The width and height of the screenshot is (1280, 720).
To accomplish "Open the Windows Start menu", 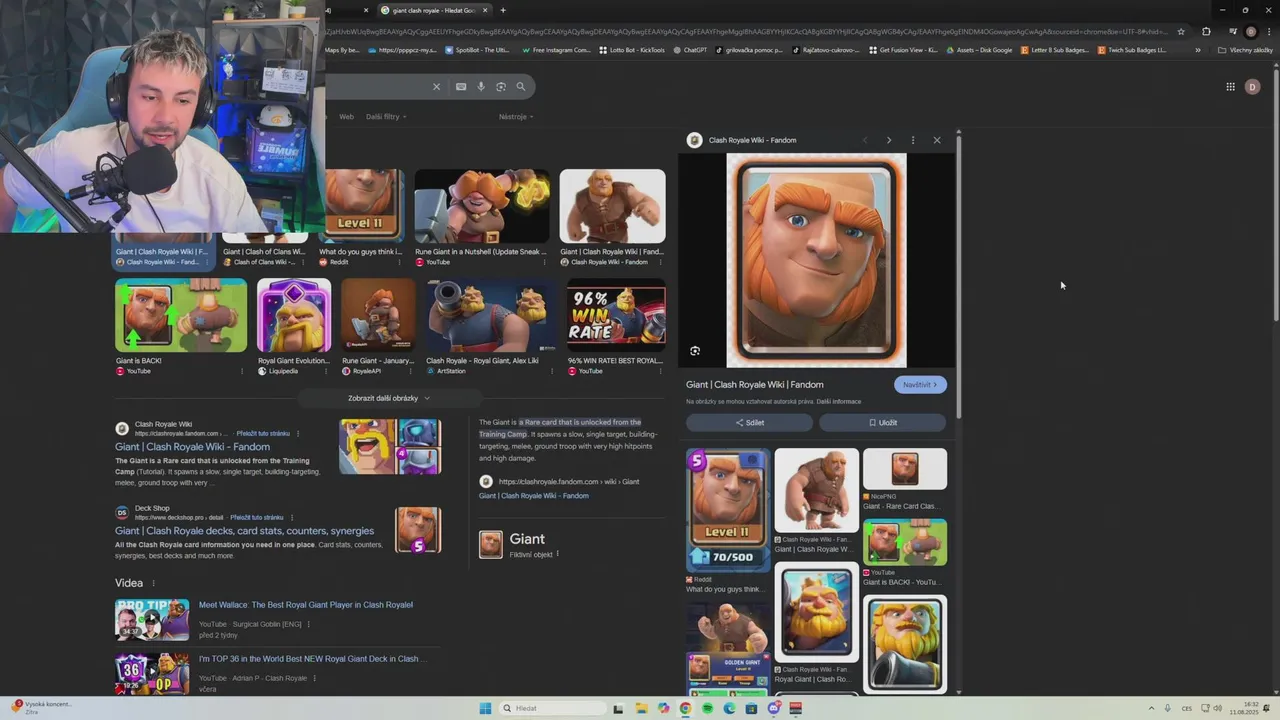I will tap(485, 708).
